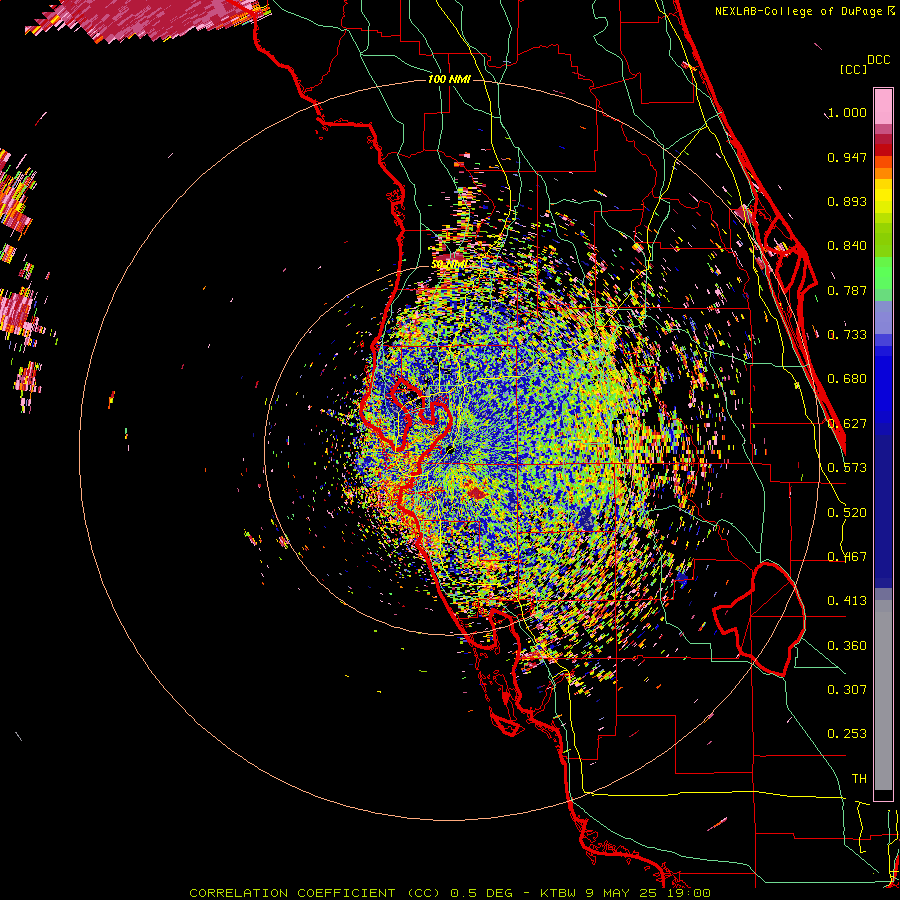Click the [CC] label above color bar

[x=853, y=69]
